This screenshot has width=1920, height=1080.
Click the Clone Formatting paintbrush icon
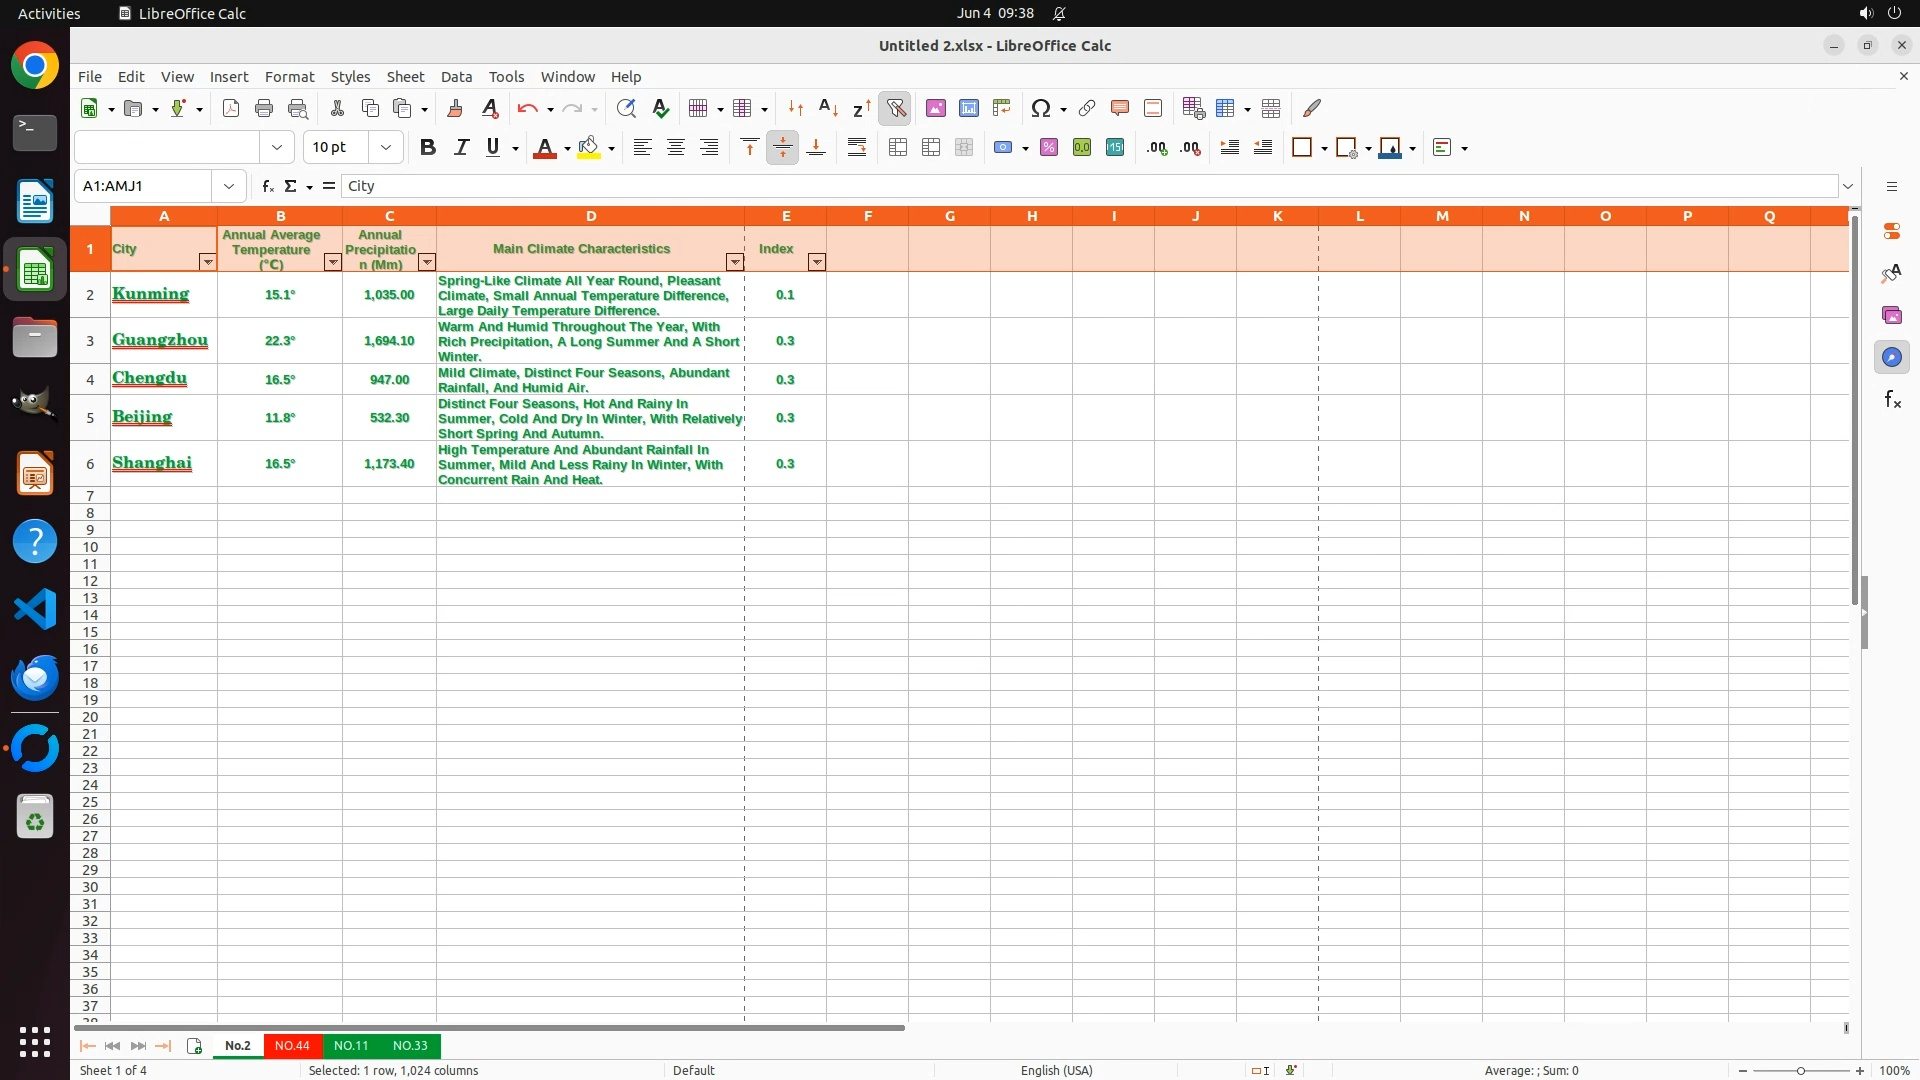pos(455,108)
